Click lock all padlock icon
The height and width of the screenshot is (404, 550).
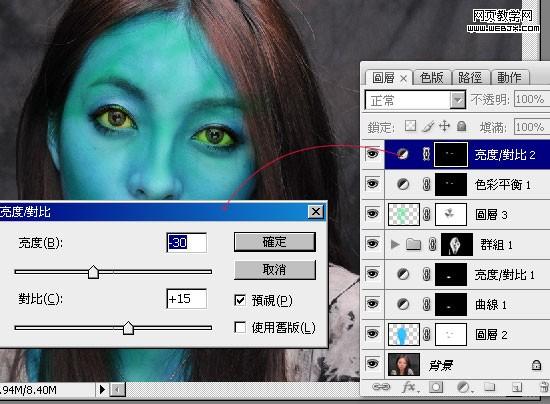coord(462,126)
